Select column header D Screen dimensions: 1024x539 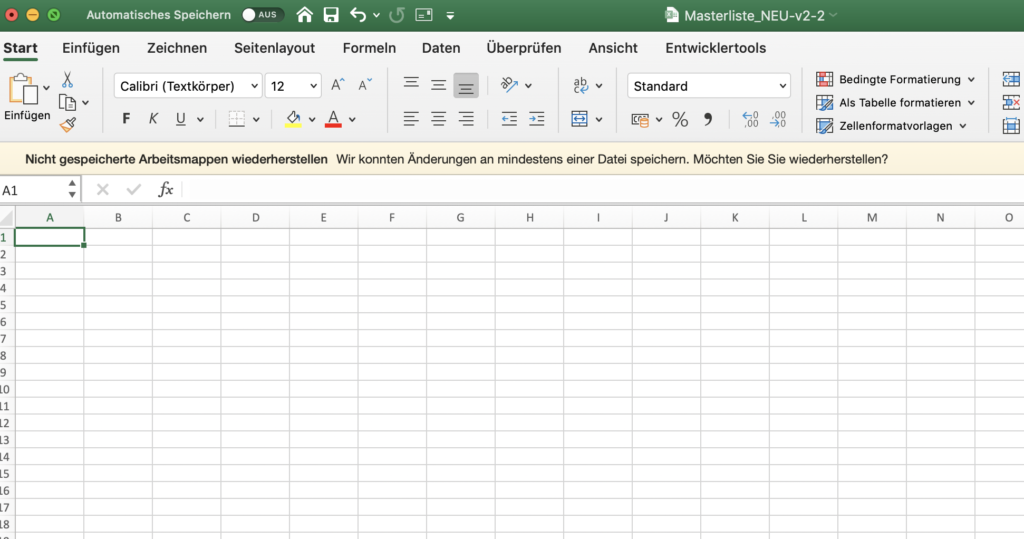[255, 218]
